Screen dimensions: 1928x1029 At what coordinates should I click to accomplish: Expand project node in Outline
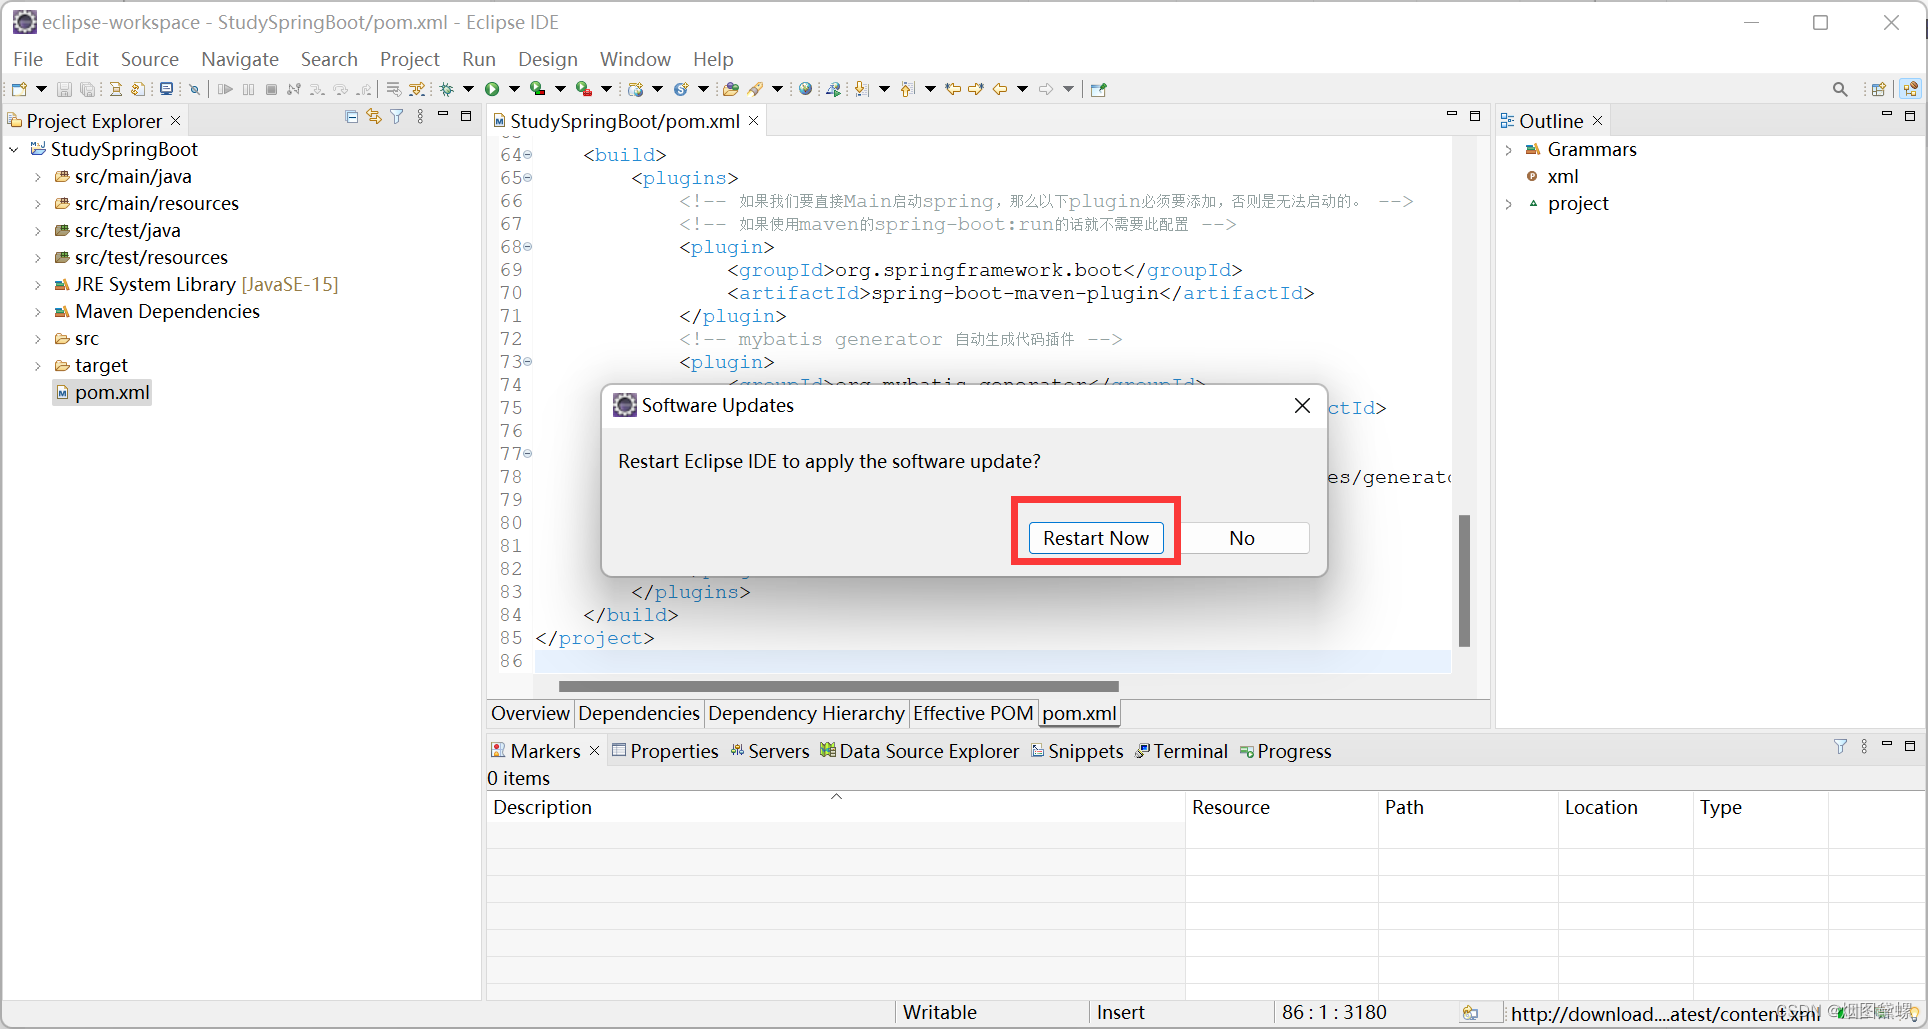point(1509,204)
